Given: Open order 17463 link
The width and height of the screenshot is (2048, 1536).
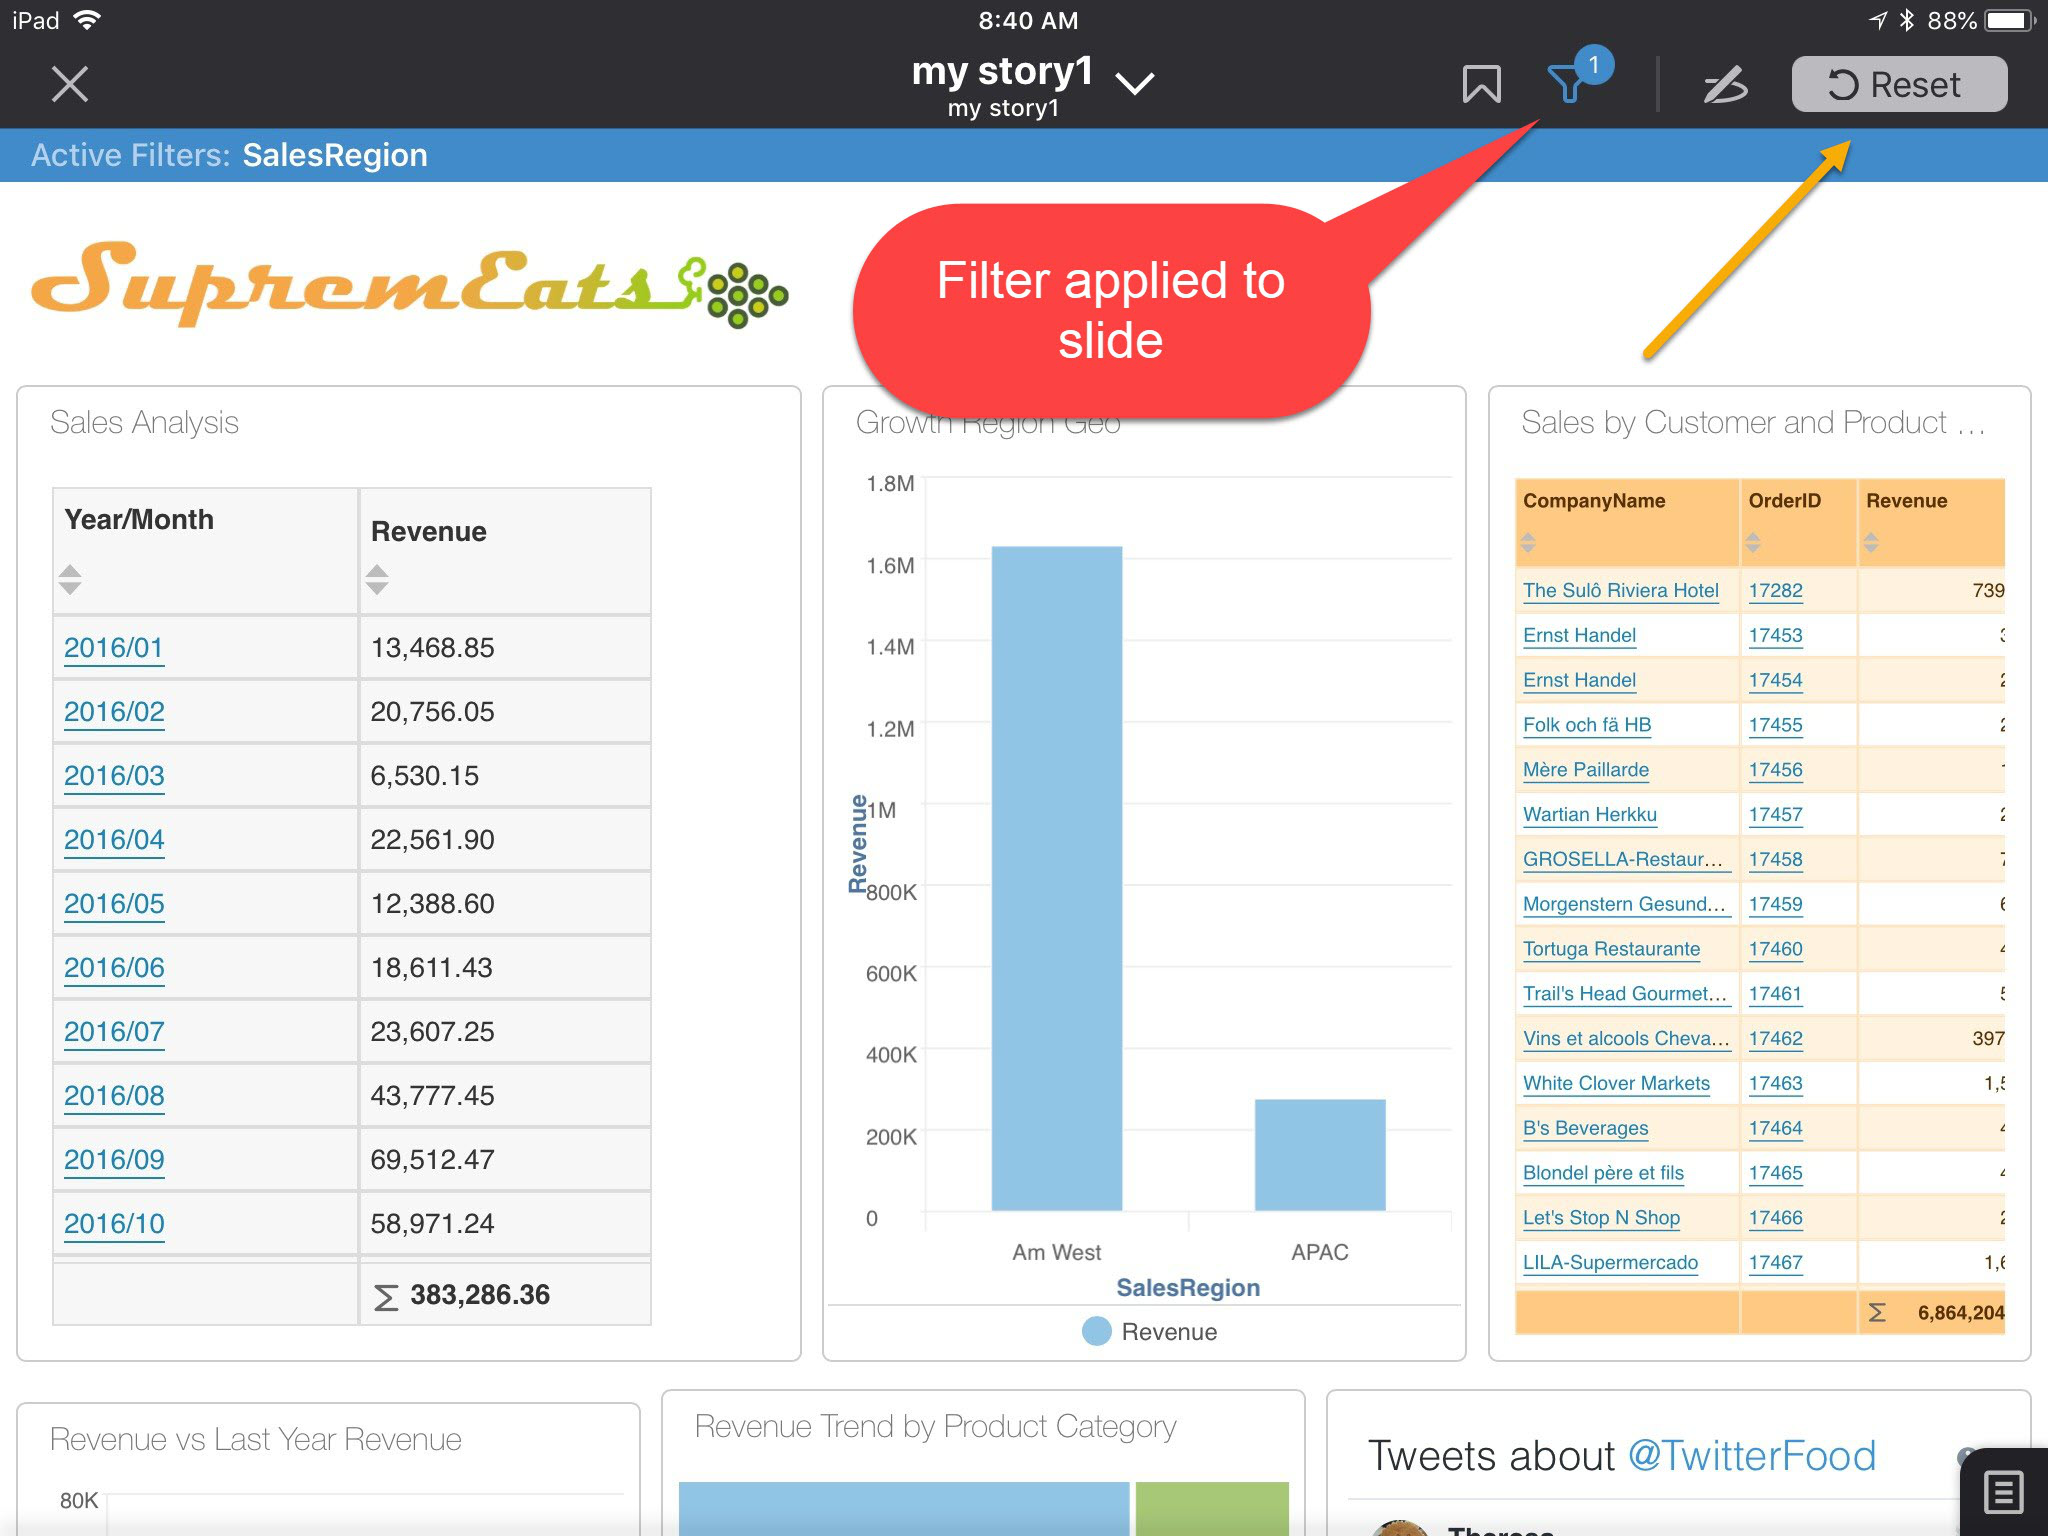Looking at the screenshot, I should tap(1775, 1083).
